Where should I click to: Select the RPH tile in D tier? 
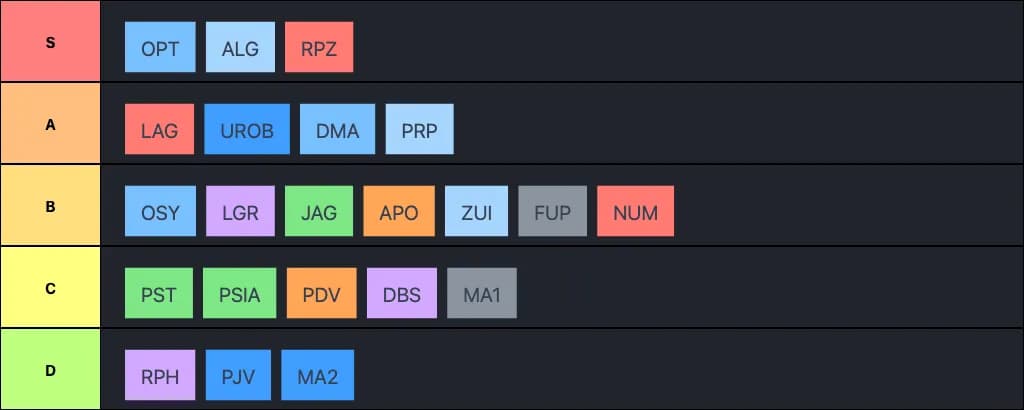[x=160, y=375]
